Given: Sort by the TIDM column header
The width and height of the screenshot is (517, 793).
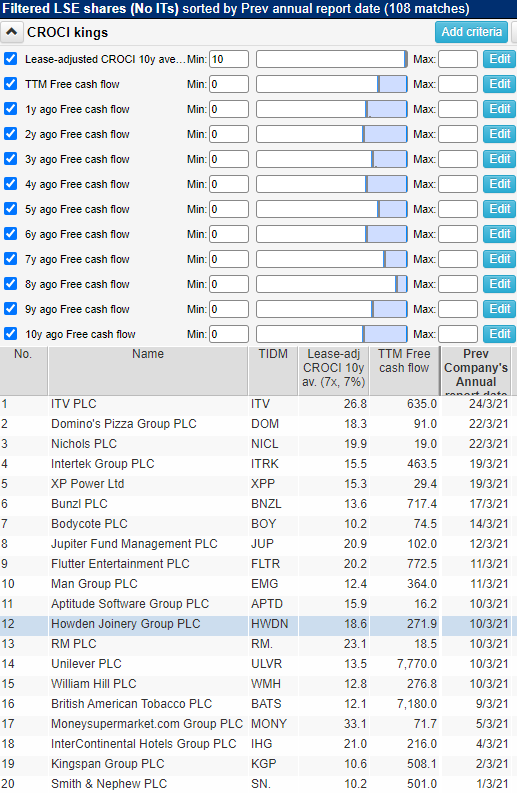Looking at the screenshot, I should [x=273, y=370].
